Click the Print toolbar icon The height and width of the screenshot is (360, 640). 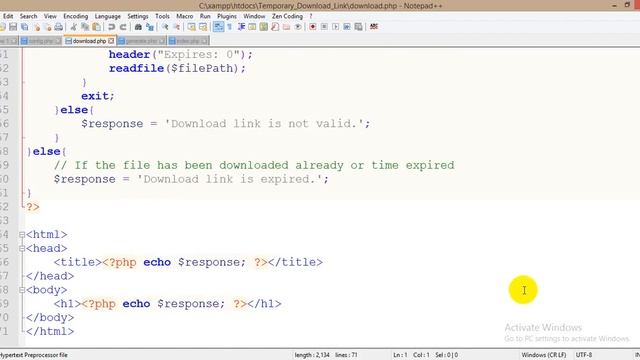tap(58, 27)
